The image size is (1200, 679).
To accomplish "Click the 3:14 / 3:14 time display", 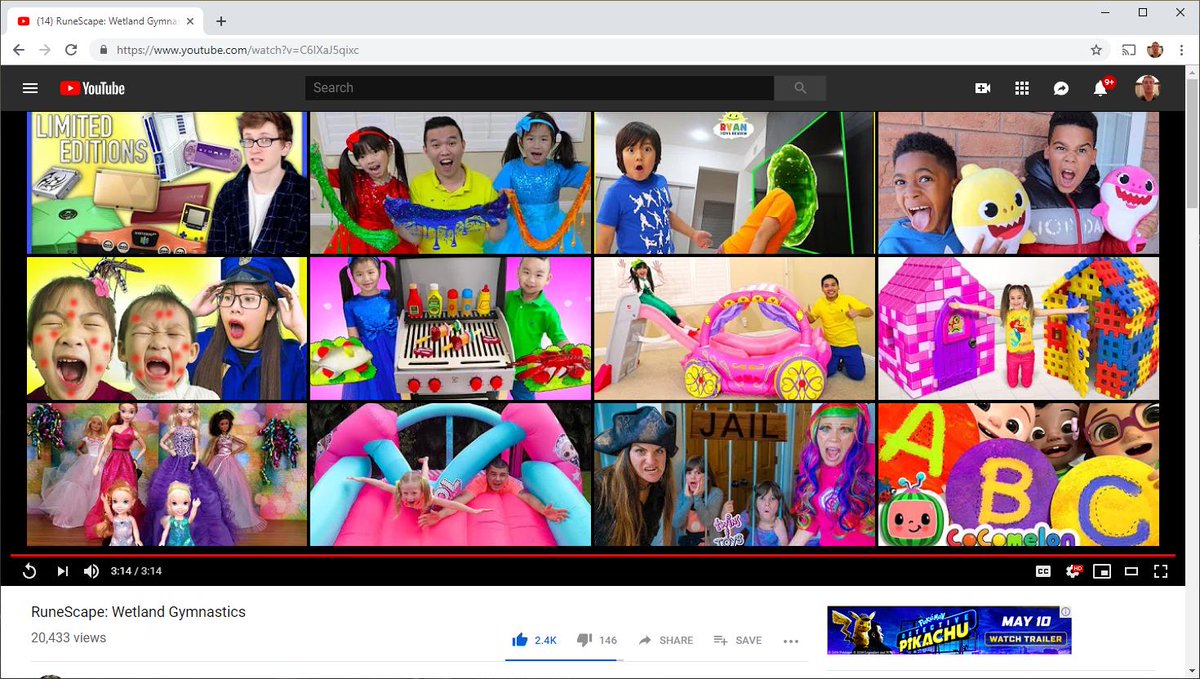I will 135,571.
